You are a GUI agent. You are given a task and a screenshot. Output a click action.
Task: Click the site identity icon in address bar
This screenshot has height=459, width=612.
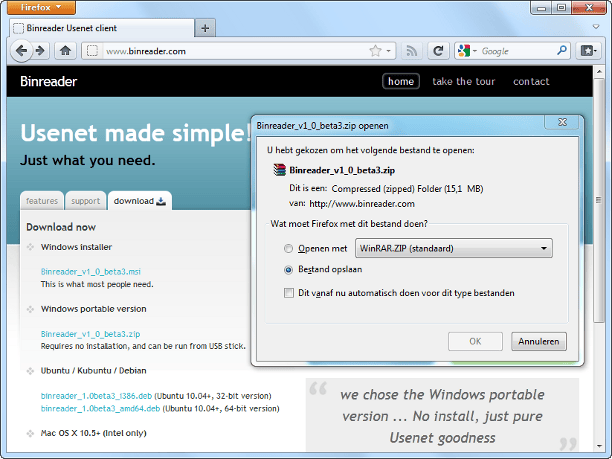click(x=92, y=51)
